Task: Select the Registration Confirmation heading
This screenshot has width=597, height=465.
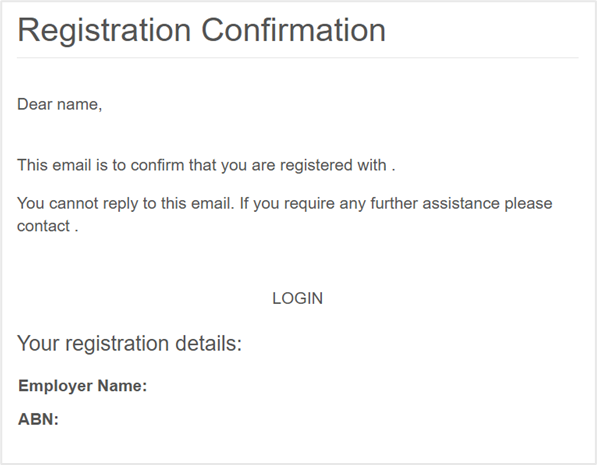Action: (x=201, y=30)
